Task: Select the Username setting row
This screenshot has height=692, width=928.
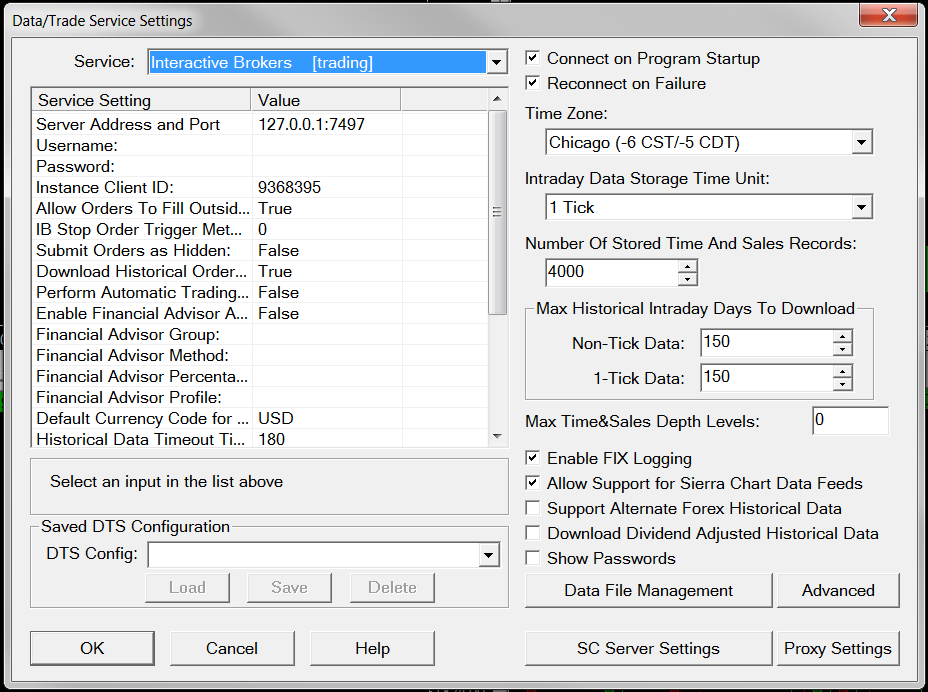Action: (260, 145)
